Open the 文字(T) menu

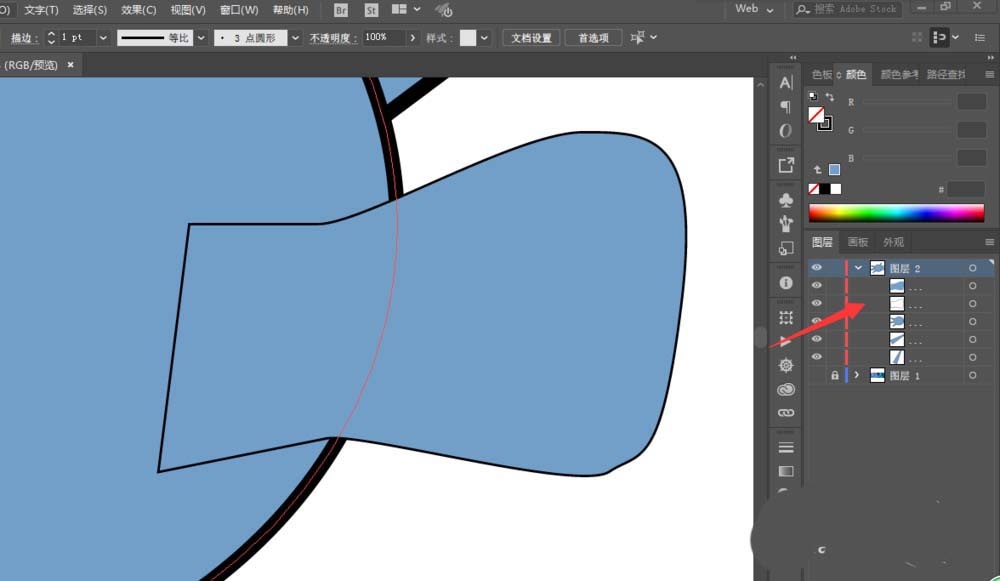(x=41, y=10)
